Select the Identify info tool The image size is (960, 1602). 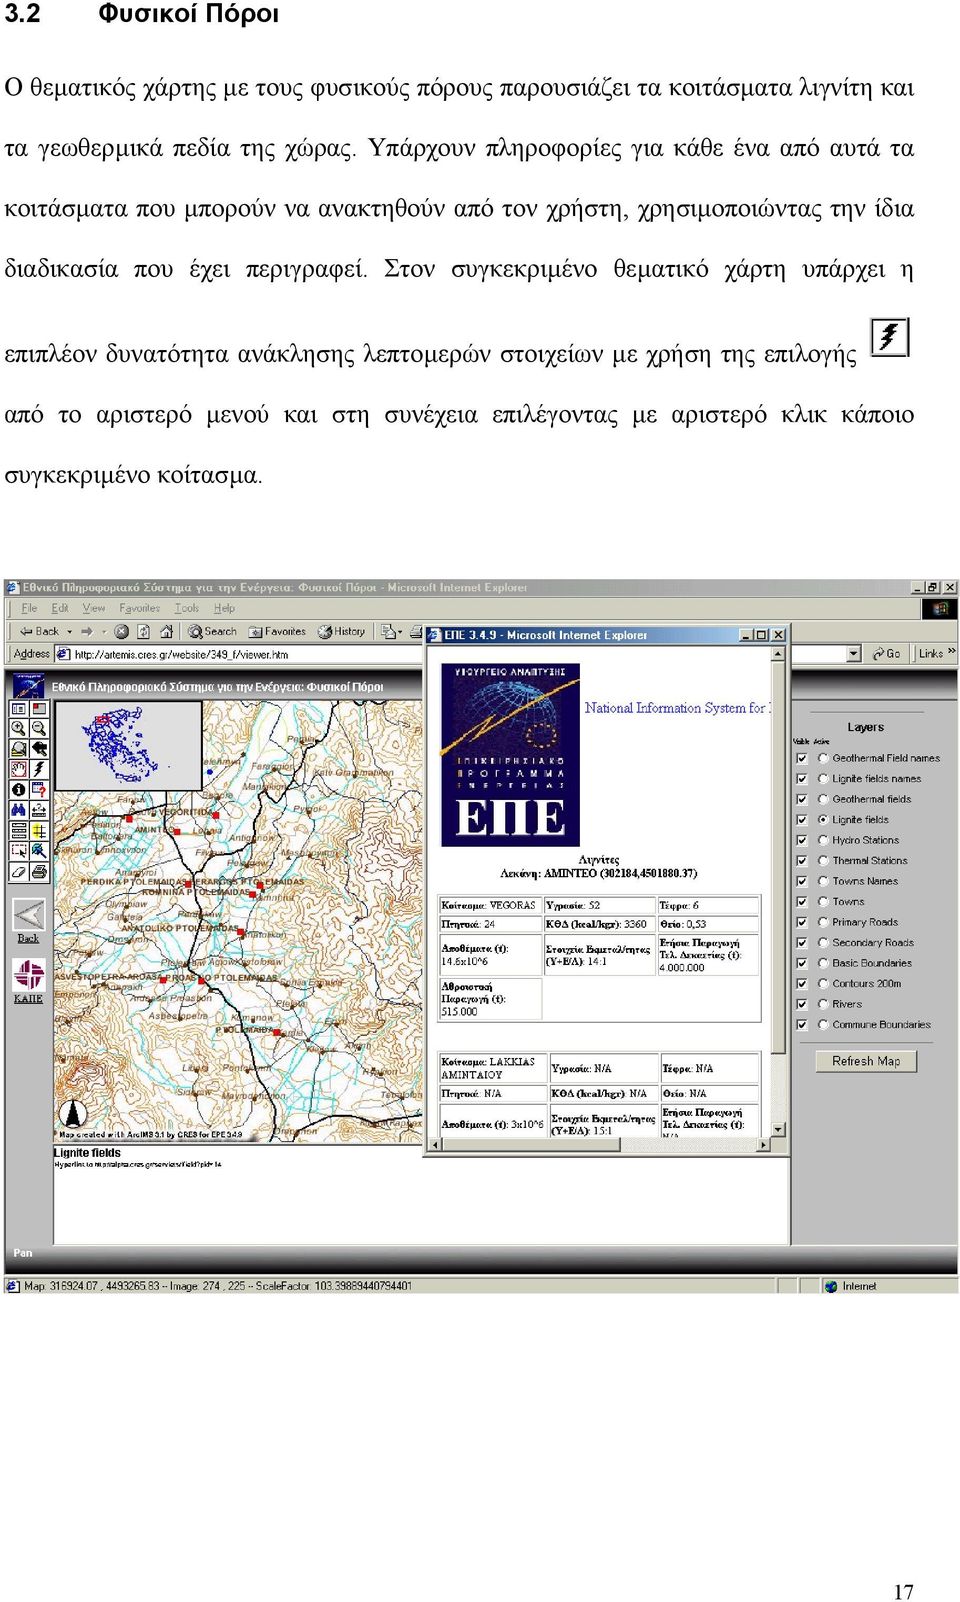19,789
